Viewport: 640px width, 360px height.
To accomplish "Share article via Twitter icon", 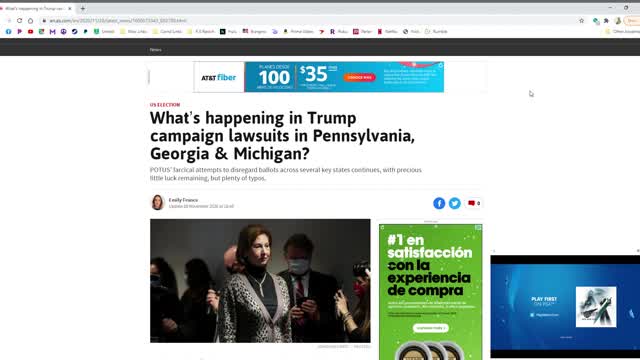I will point(454,203).
